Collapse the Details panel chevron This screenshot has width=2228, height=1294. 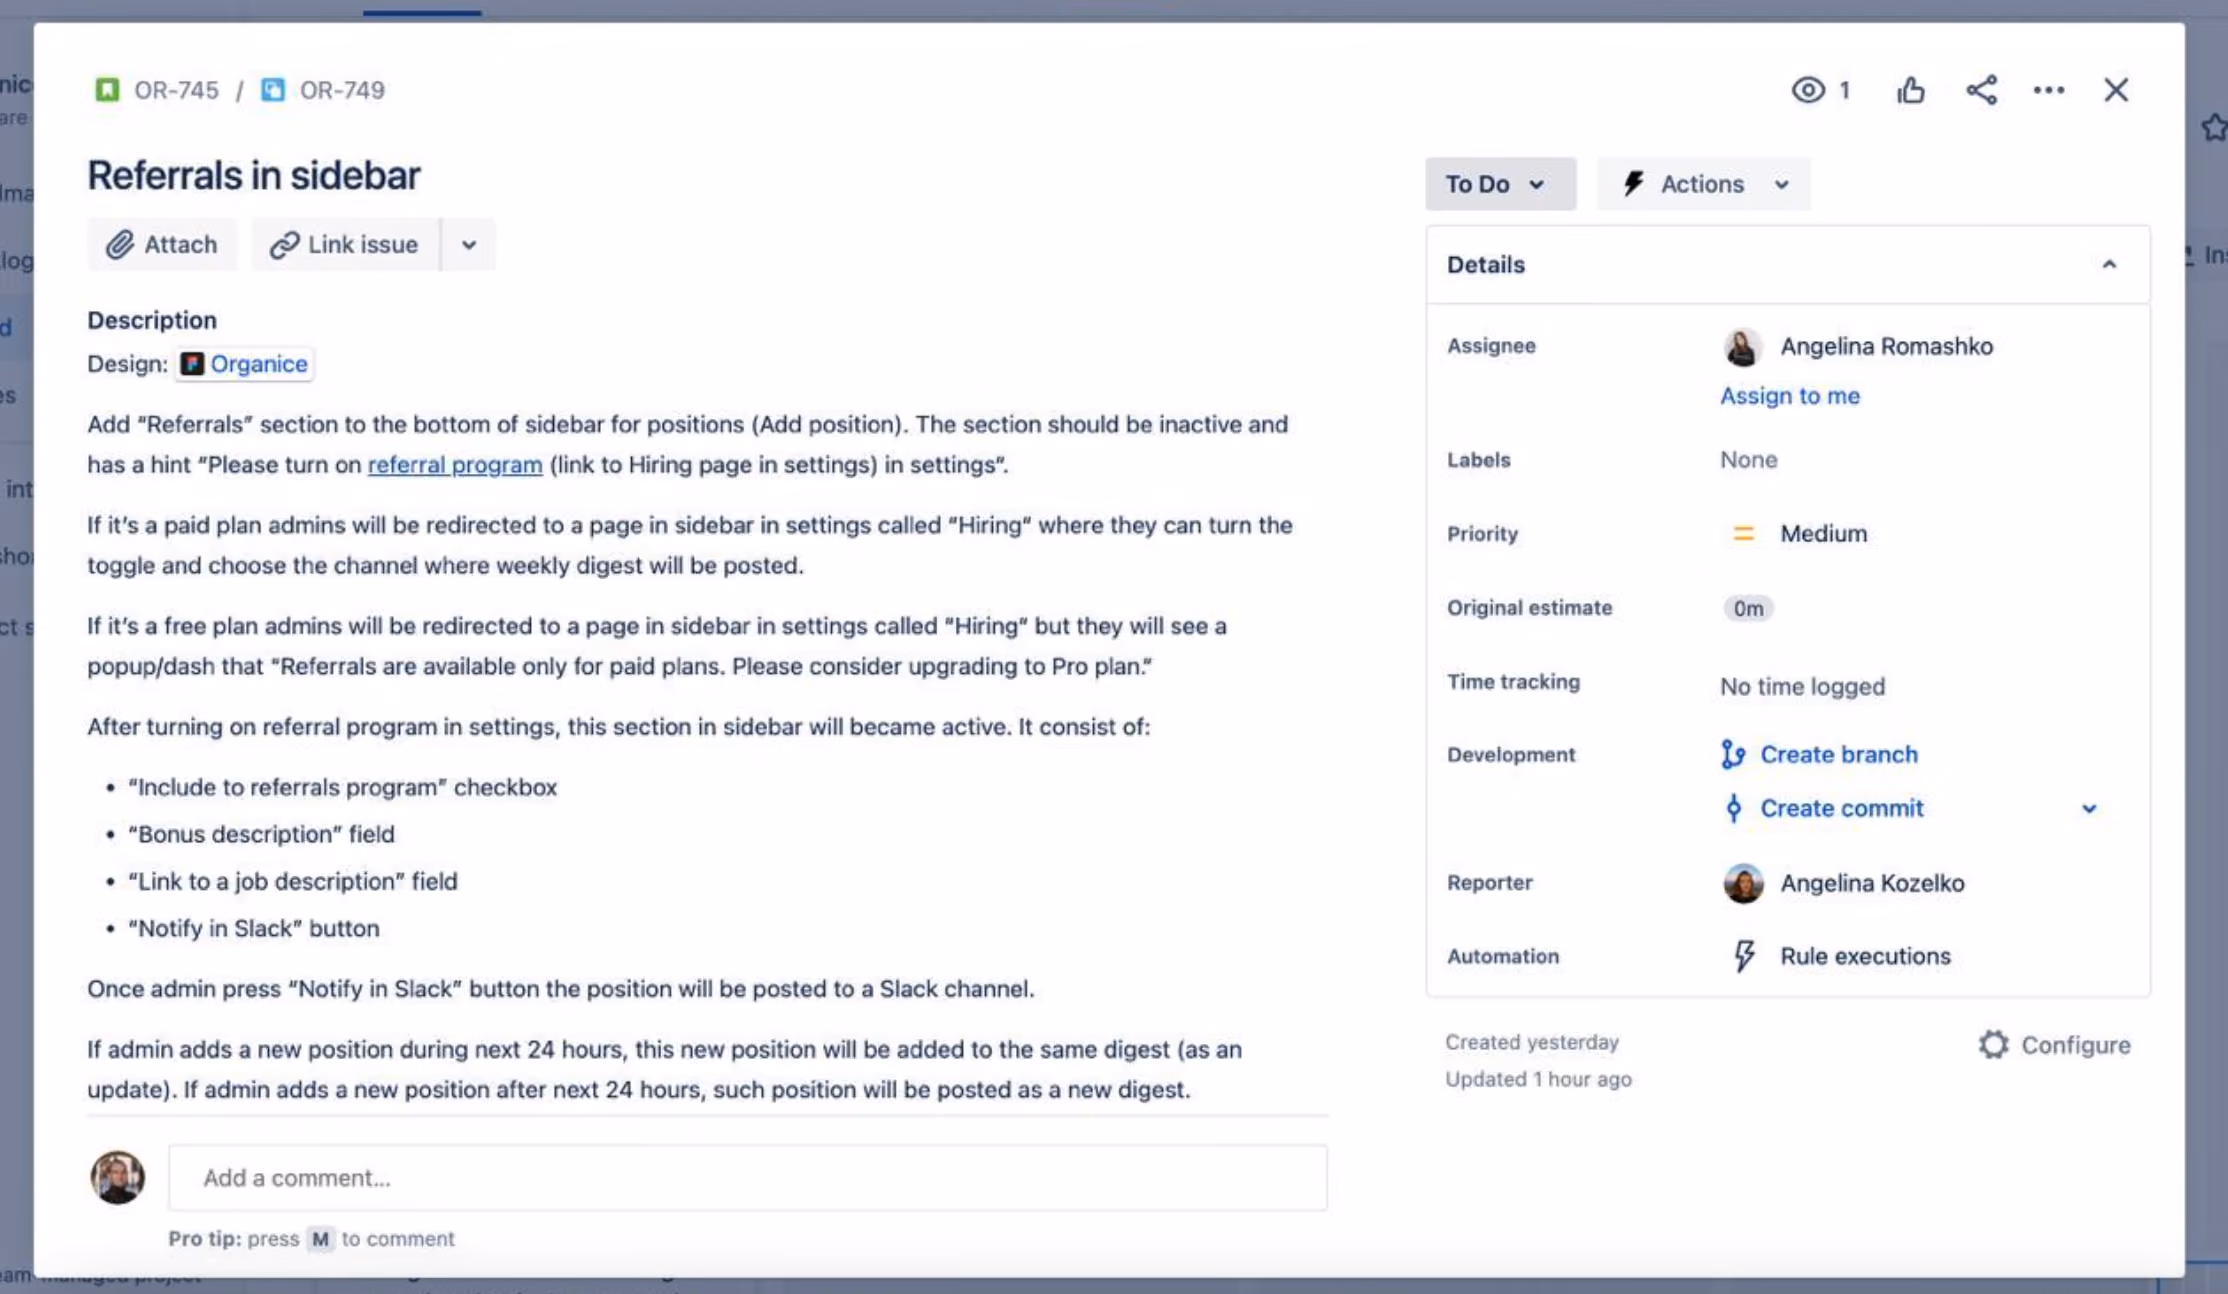[2109, 264]
